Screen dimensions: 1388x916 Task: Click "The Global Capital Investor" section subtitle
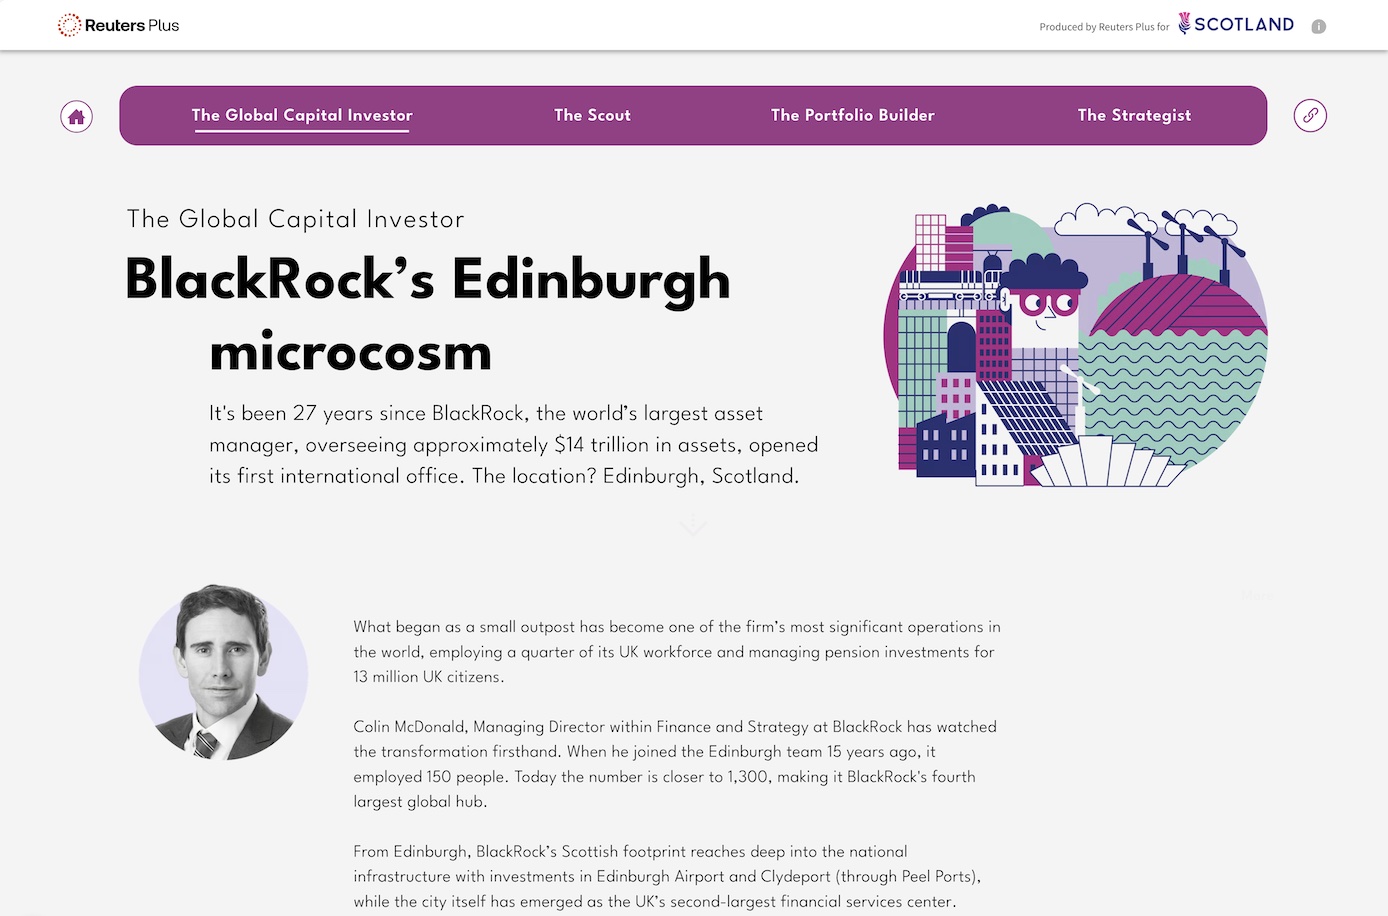click(296, 219)
